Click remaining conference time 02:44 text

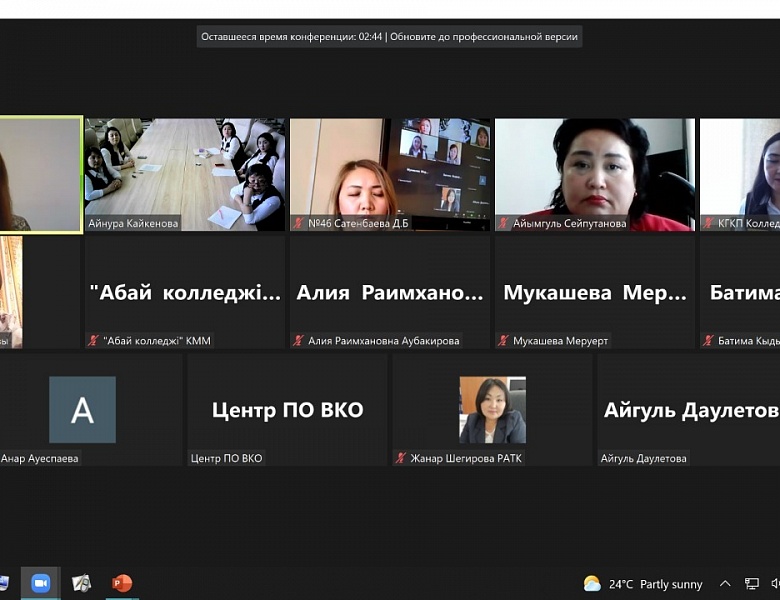[x=292, y=37]
